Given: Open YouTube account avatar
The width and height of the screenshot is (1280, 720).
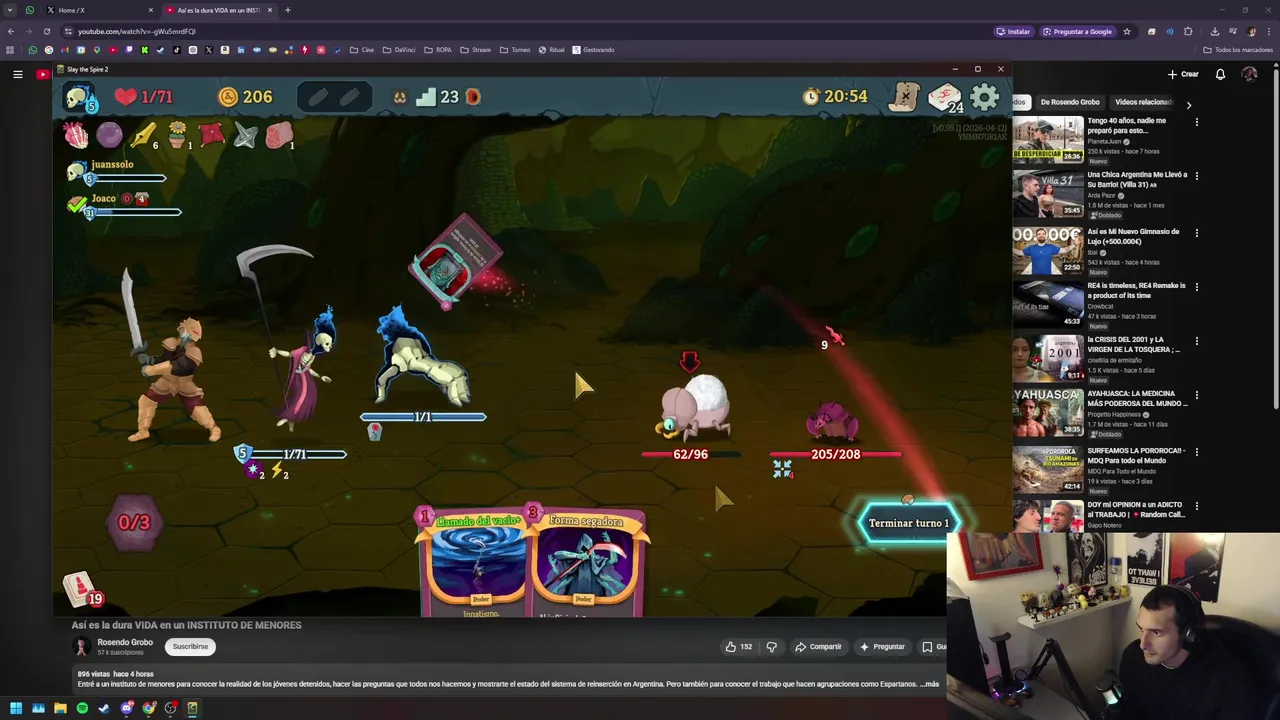Looking at the screenshot, I should click(1249, 74).
